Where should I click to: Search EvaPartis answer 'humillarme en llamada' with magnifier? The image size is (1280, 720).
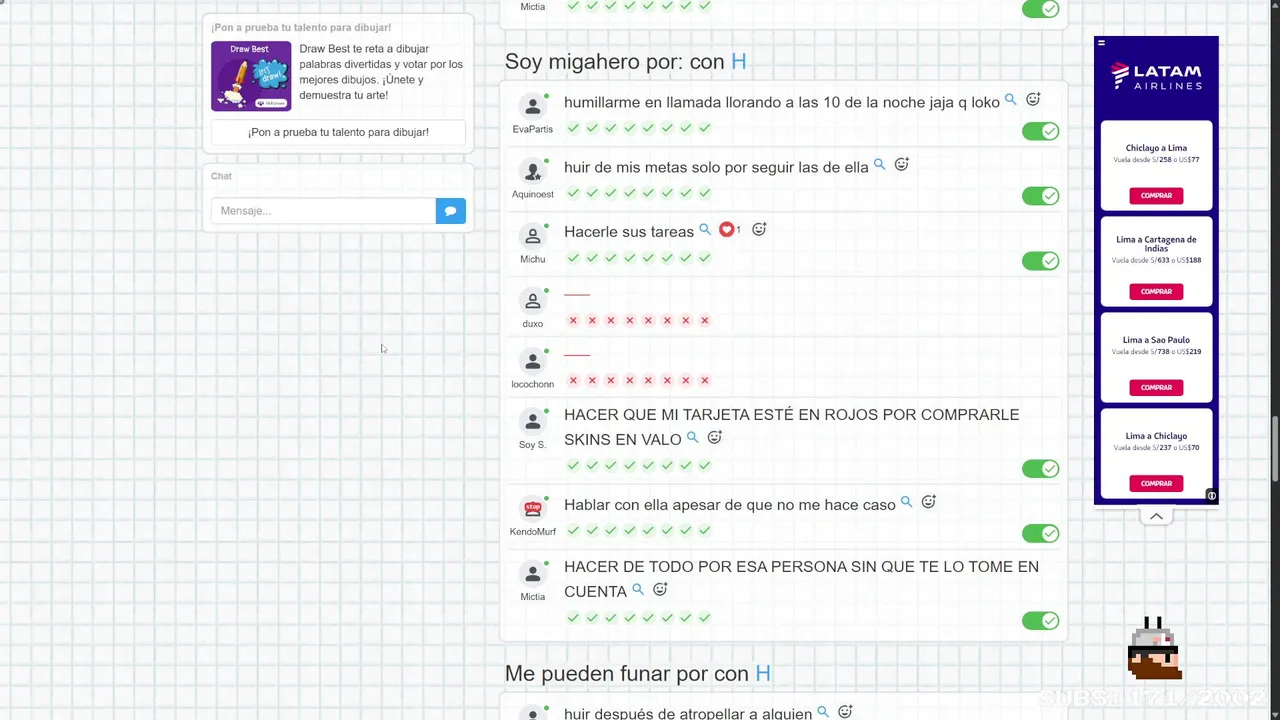pyautogui.click(x=1011, y=100)
